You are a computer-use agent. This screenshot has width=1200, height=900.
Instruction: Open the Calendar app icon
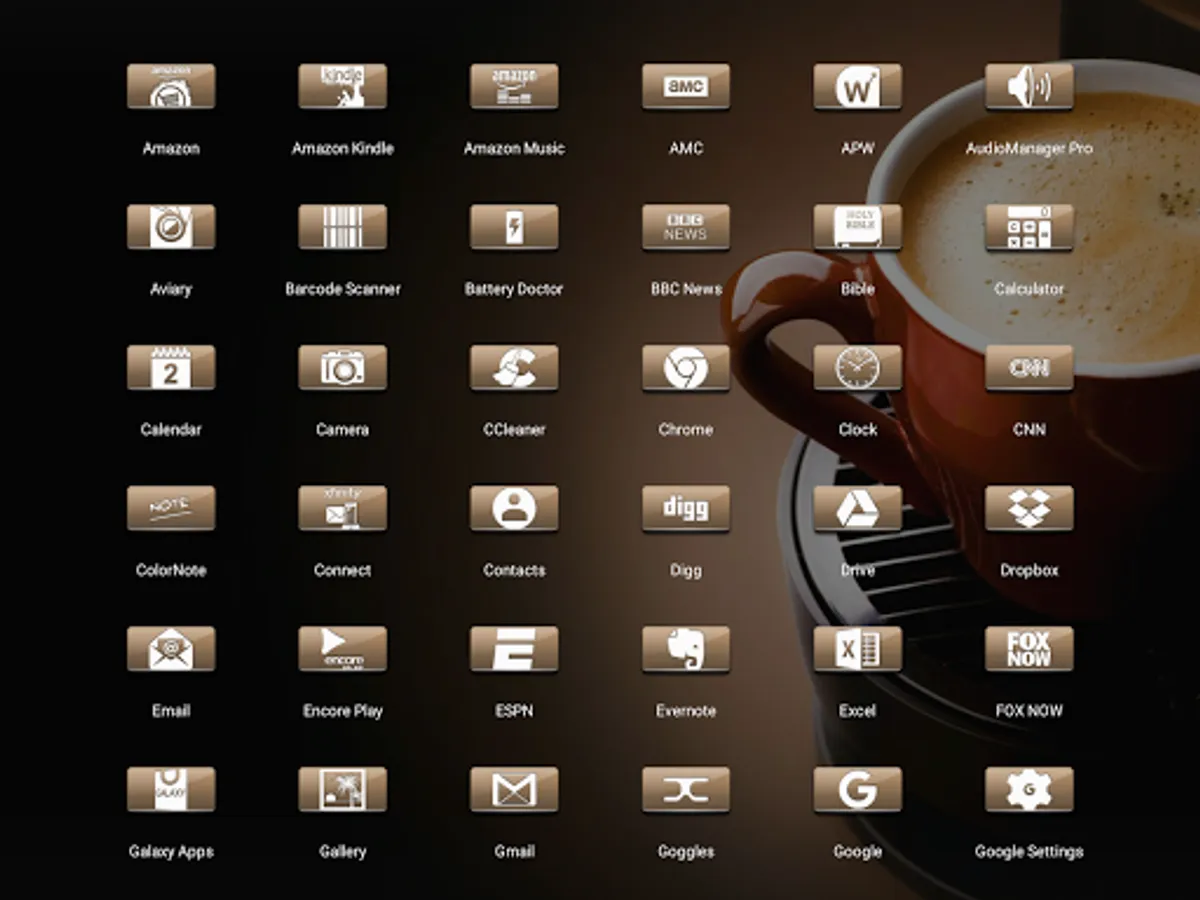171,369
